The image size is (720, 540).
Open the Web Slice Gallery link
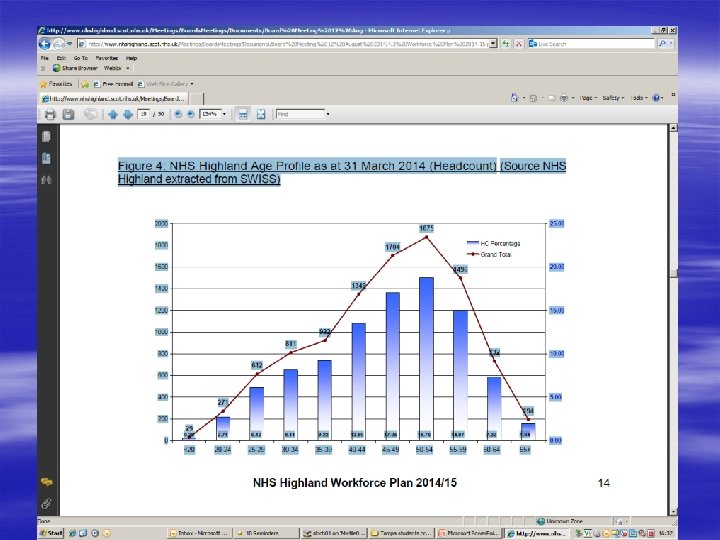click(x=166, y=84)
